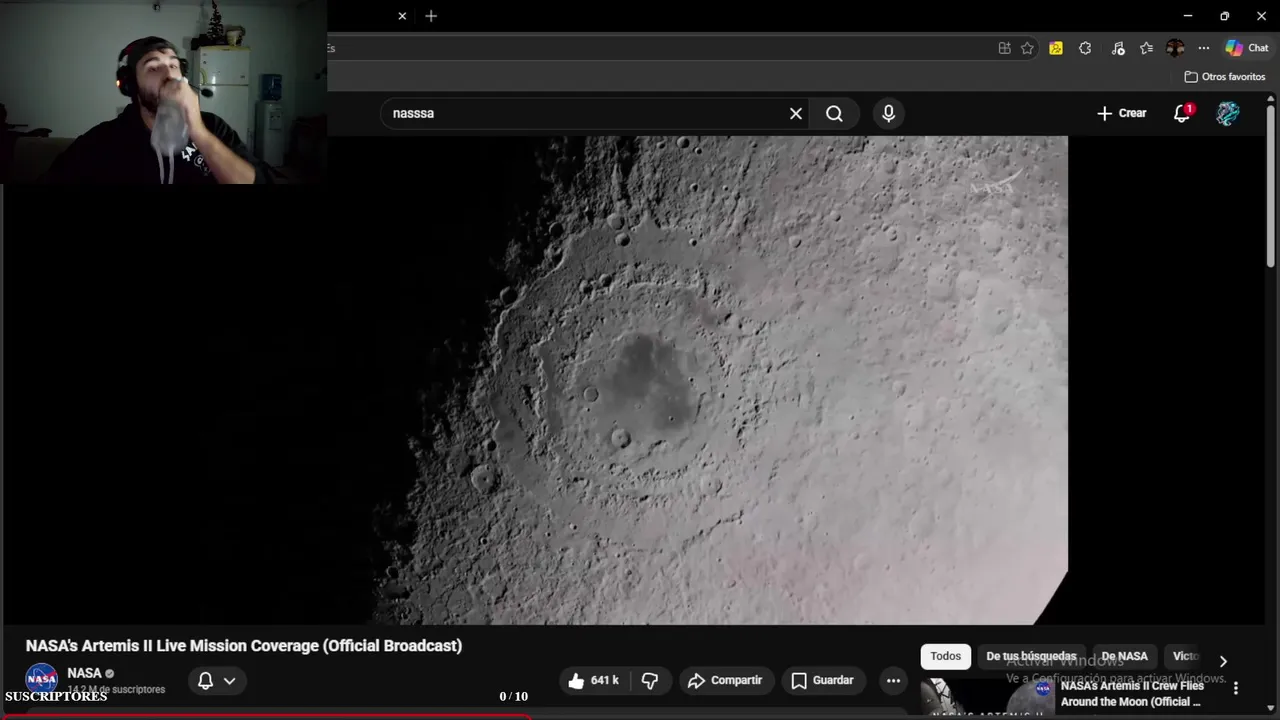Viewport: 1280px width, 720px height.
Task: Open the Favorites list icon
Action: click(x=1146, y=48)
